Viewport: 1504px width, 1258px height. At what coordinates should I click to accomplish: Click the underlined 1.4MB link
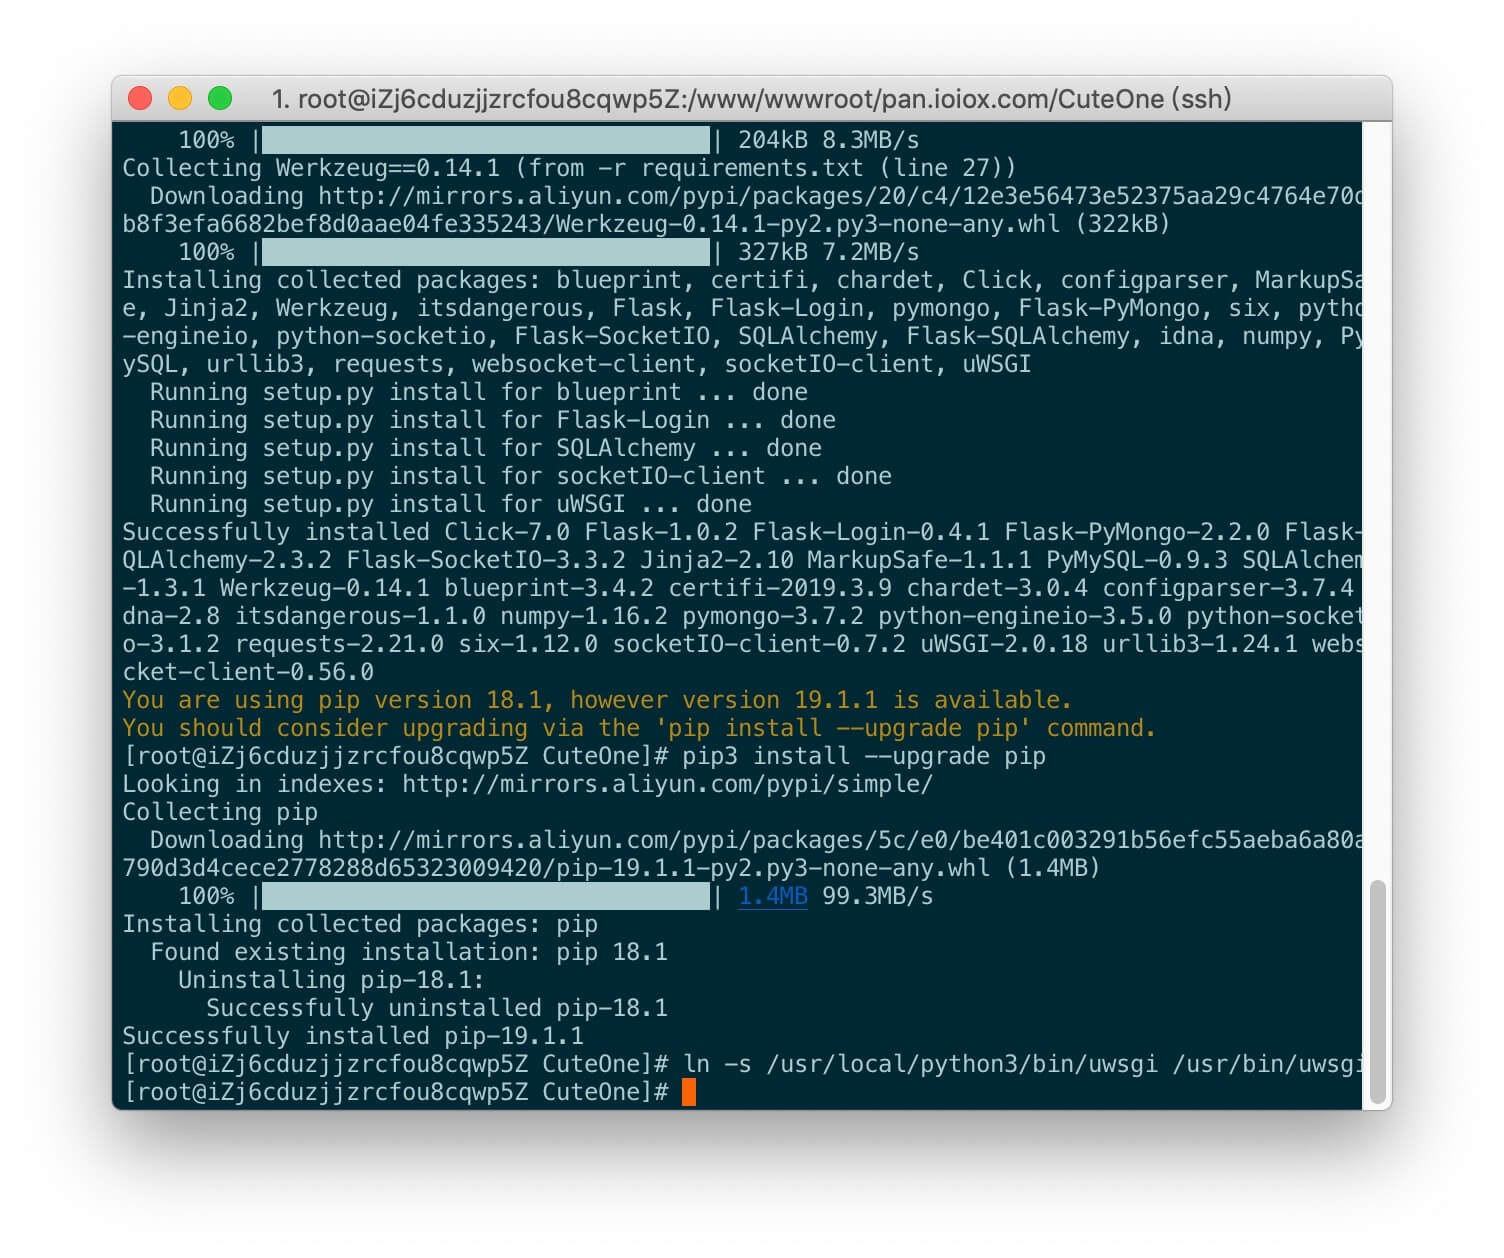click(772, 896)
